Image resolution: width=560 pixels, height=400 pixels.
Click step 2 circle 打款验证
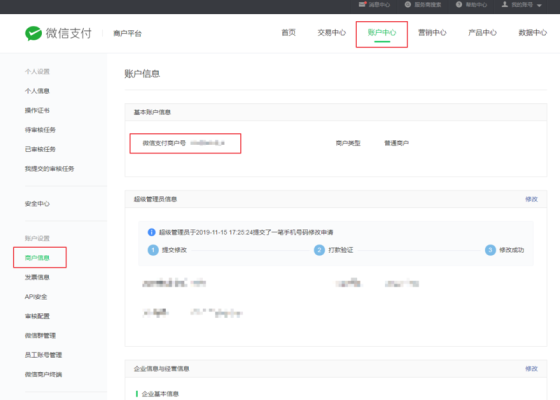(x=319, y=250)
